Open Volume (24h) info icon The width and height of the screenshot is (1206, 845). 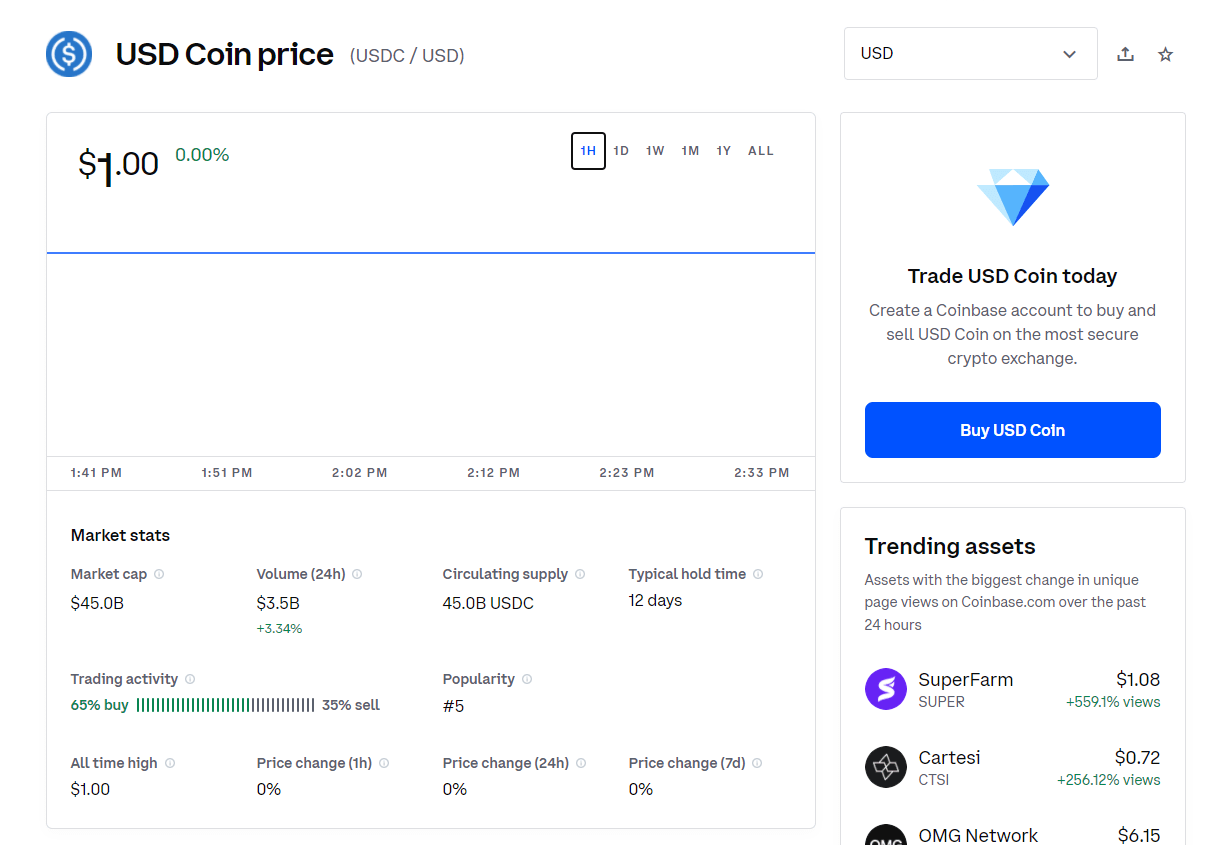pyautogui.click(x=357, y=574)
